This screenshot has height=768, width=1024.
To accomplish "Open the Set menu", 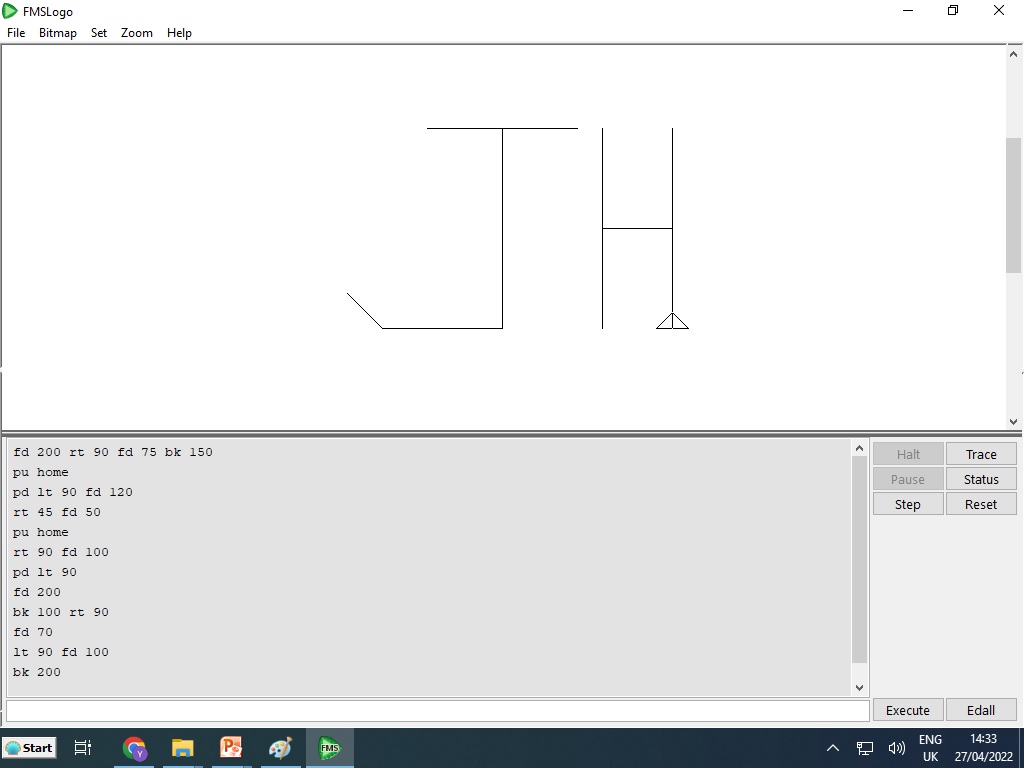I will (99, 33).
